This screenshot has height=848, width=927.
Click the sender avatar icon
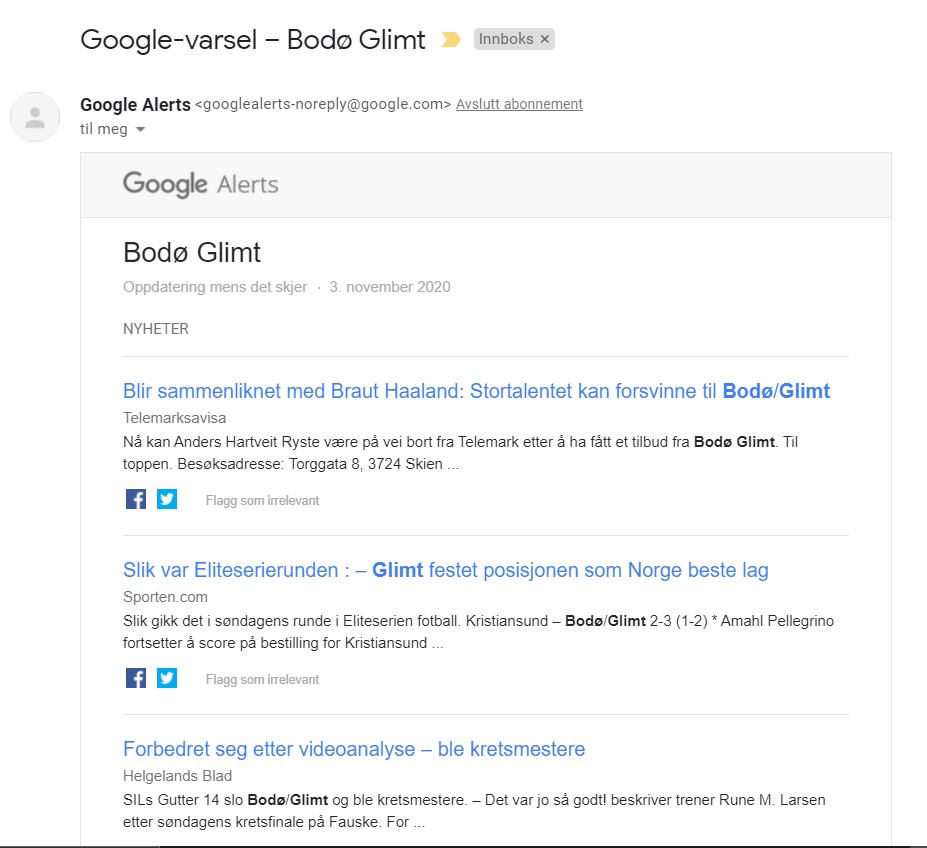[35, 117]
